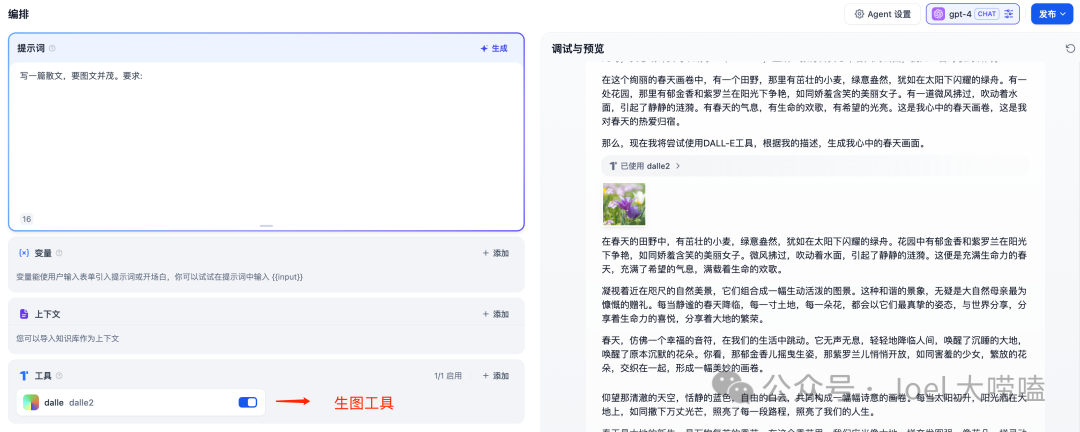Click the prompt editor resize handle
1080x432 pixels.
coord(267,226)
